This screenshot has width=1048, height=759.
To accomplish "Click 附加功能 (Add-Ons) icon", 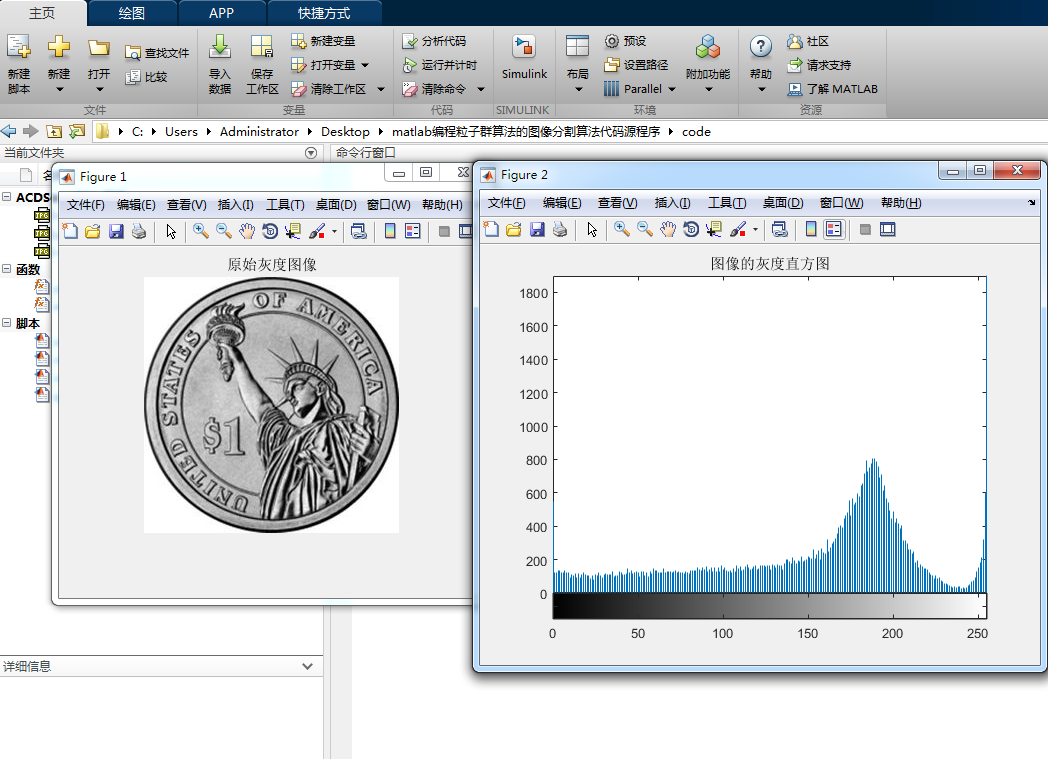I will click(708, 47).
